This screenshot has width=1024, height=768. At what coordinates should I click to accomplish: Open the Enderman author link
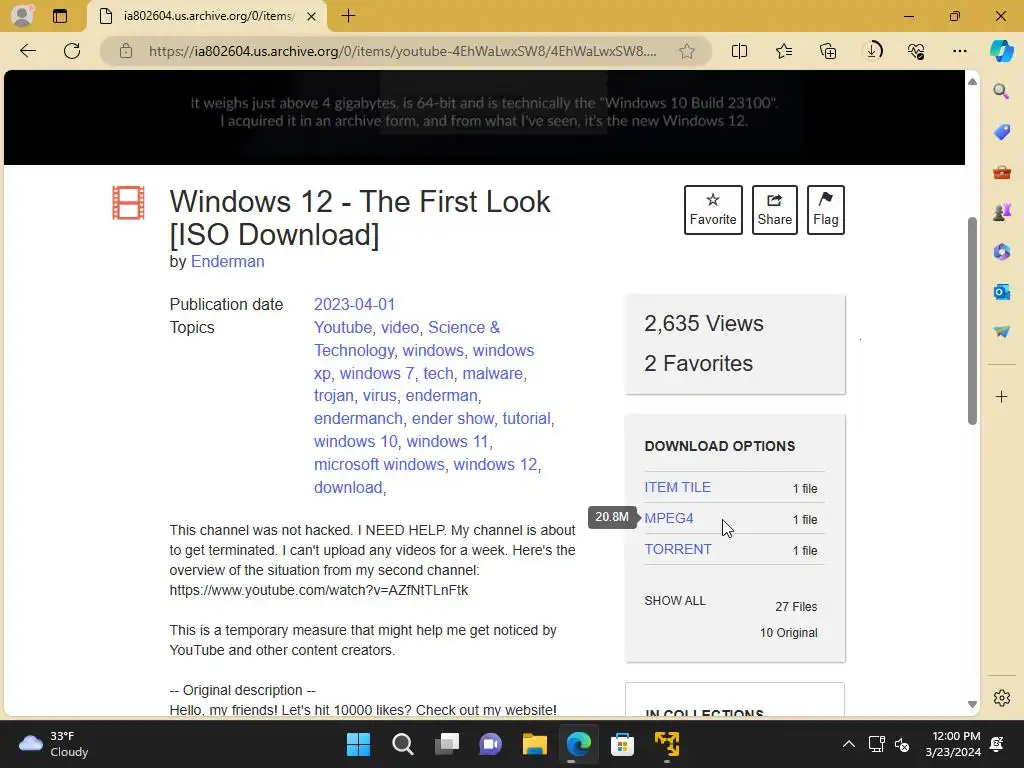(227, 261)
